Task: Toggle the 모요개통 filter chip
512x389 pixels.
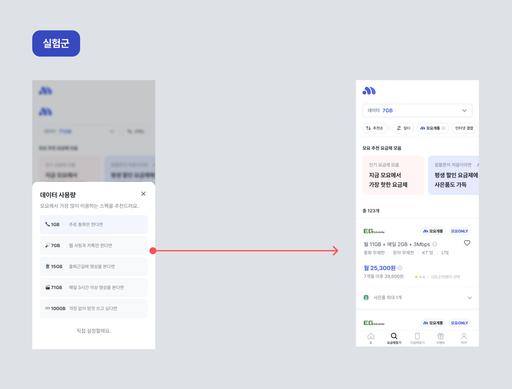Action: point(432,128)
